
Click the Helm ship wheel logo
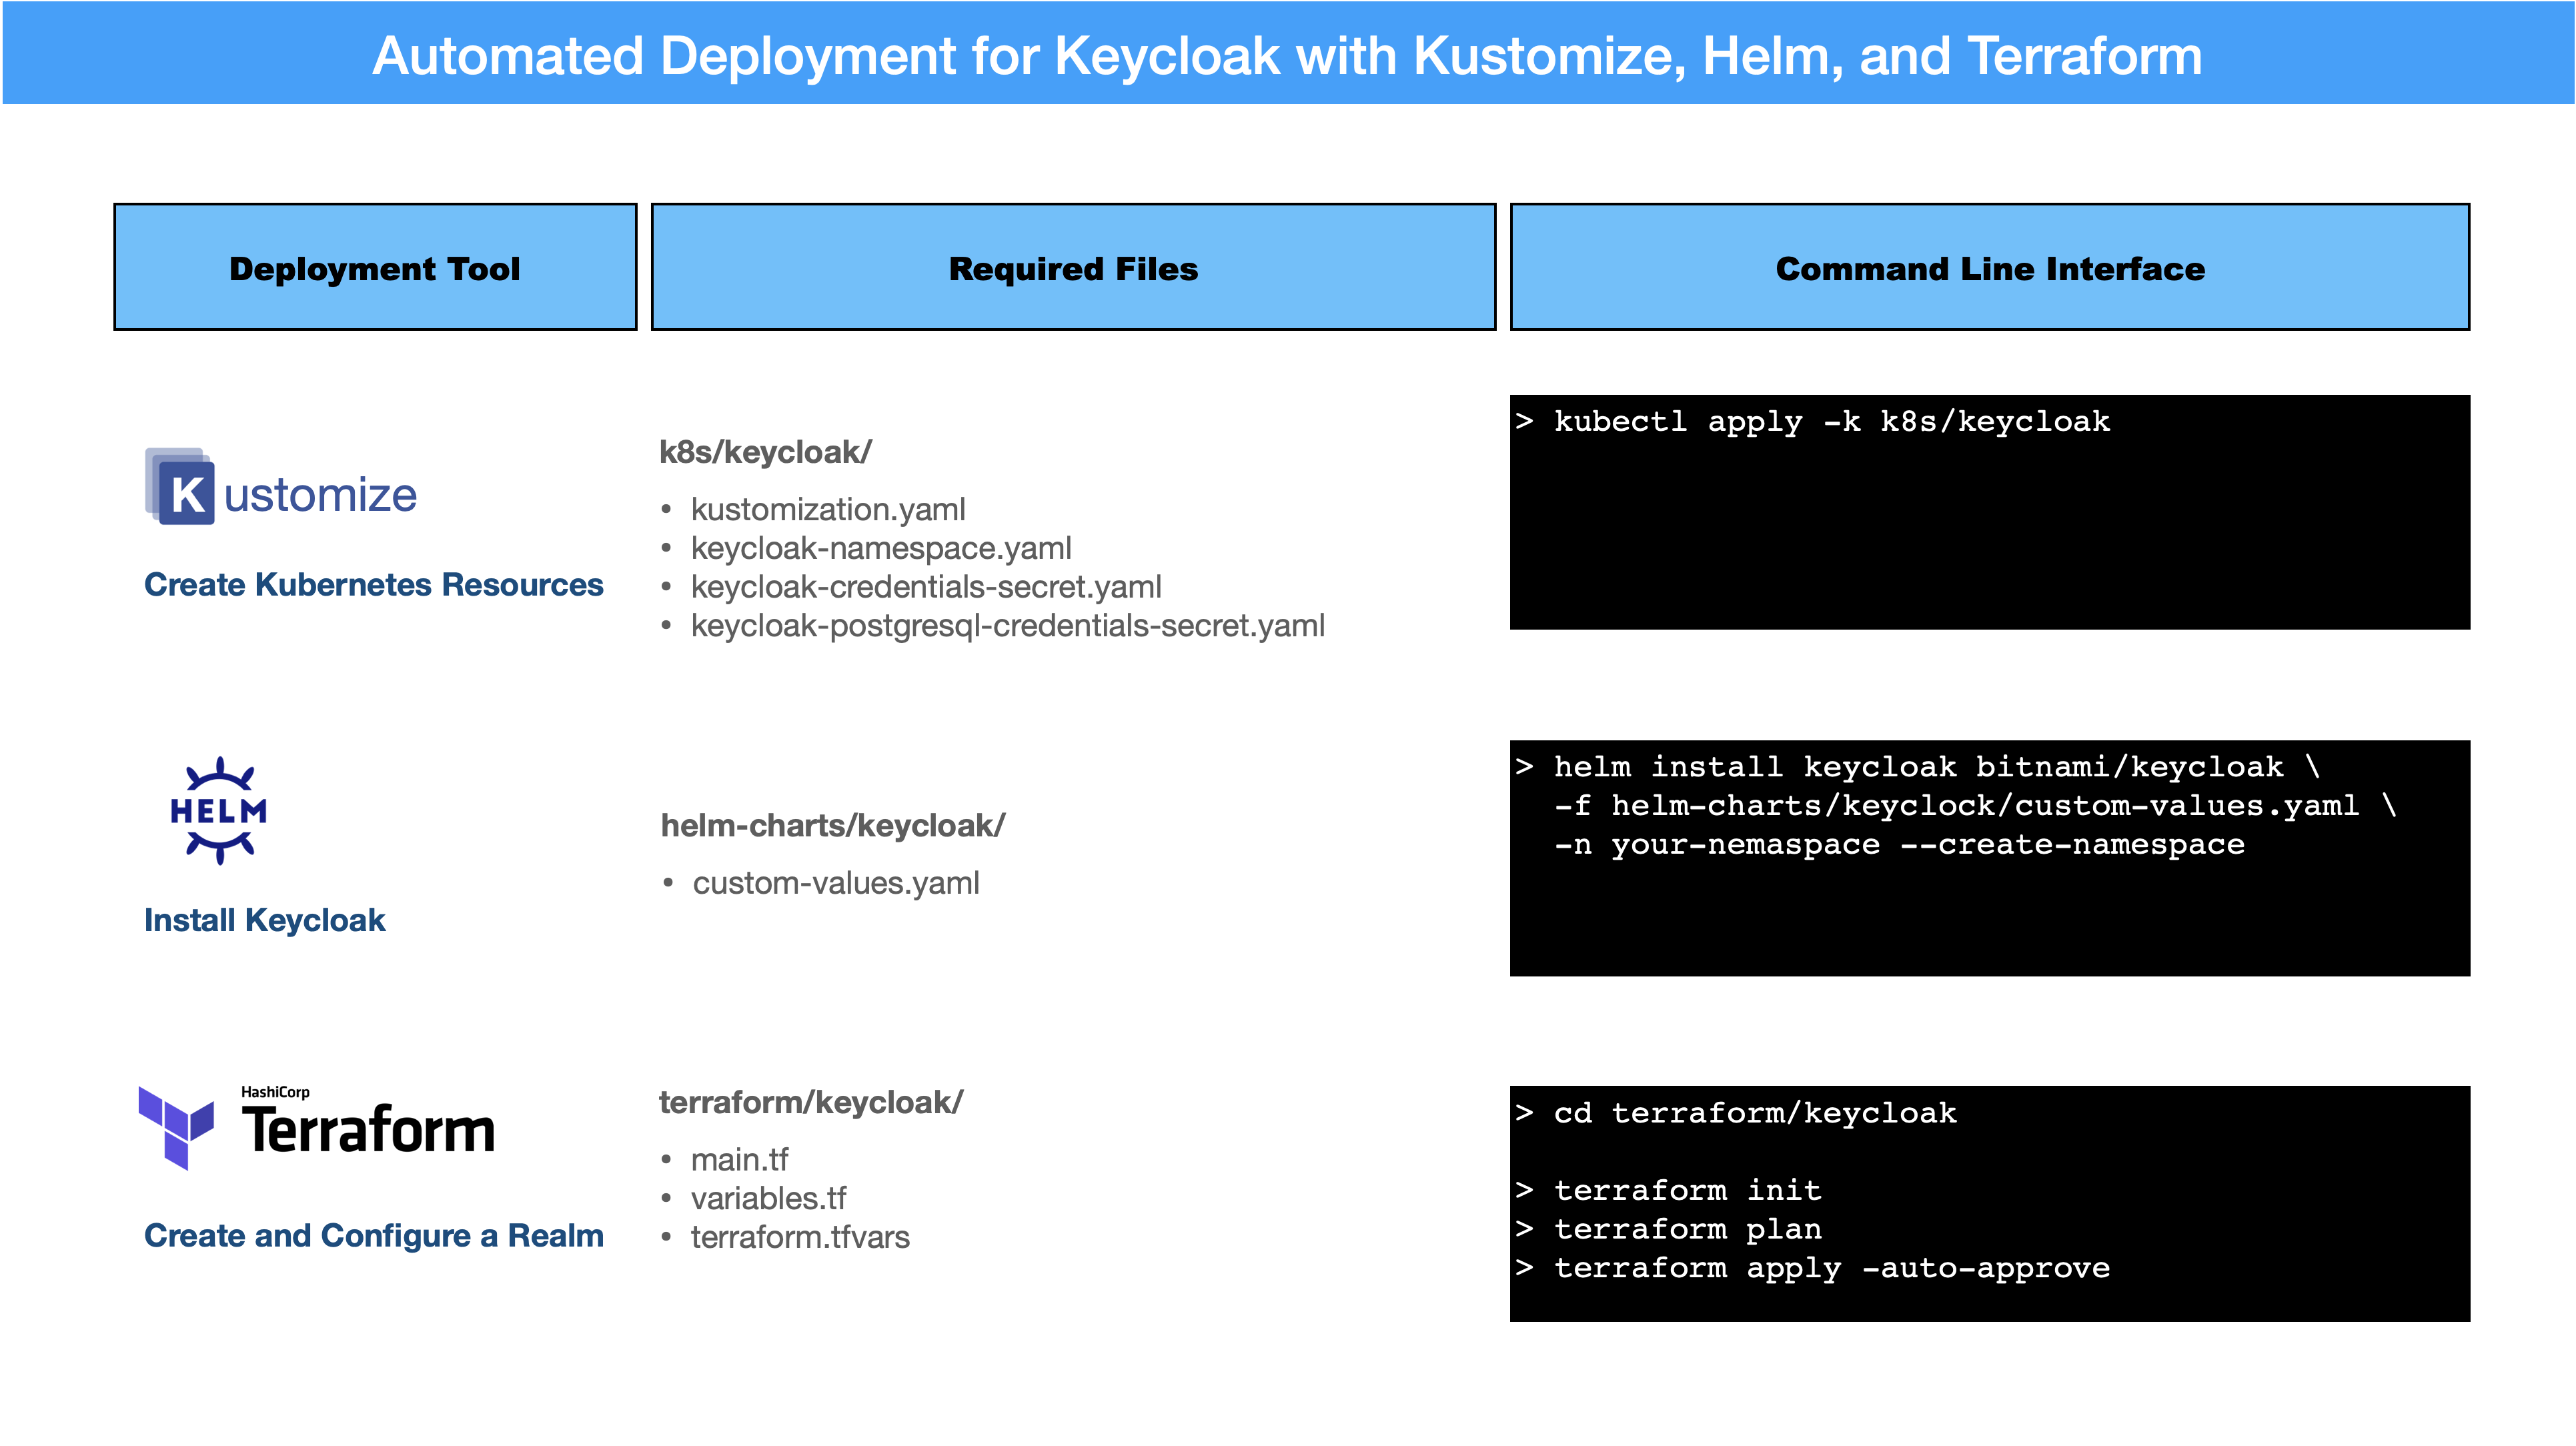(219, 810)
